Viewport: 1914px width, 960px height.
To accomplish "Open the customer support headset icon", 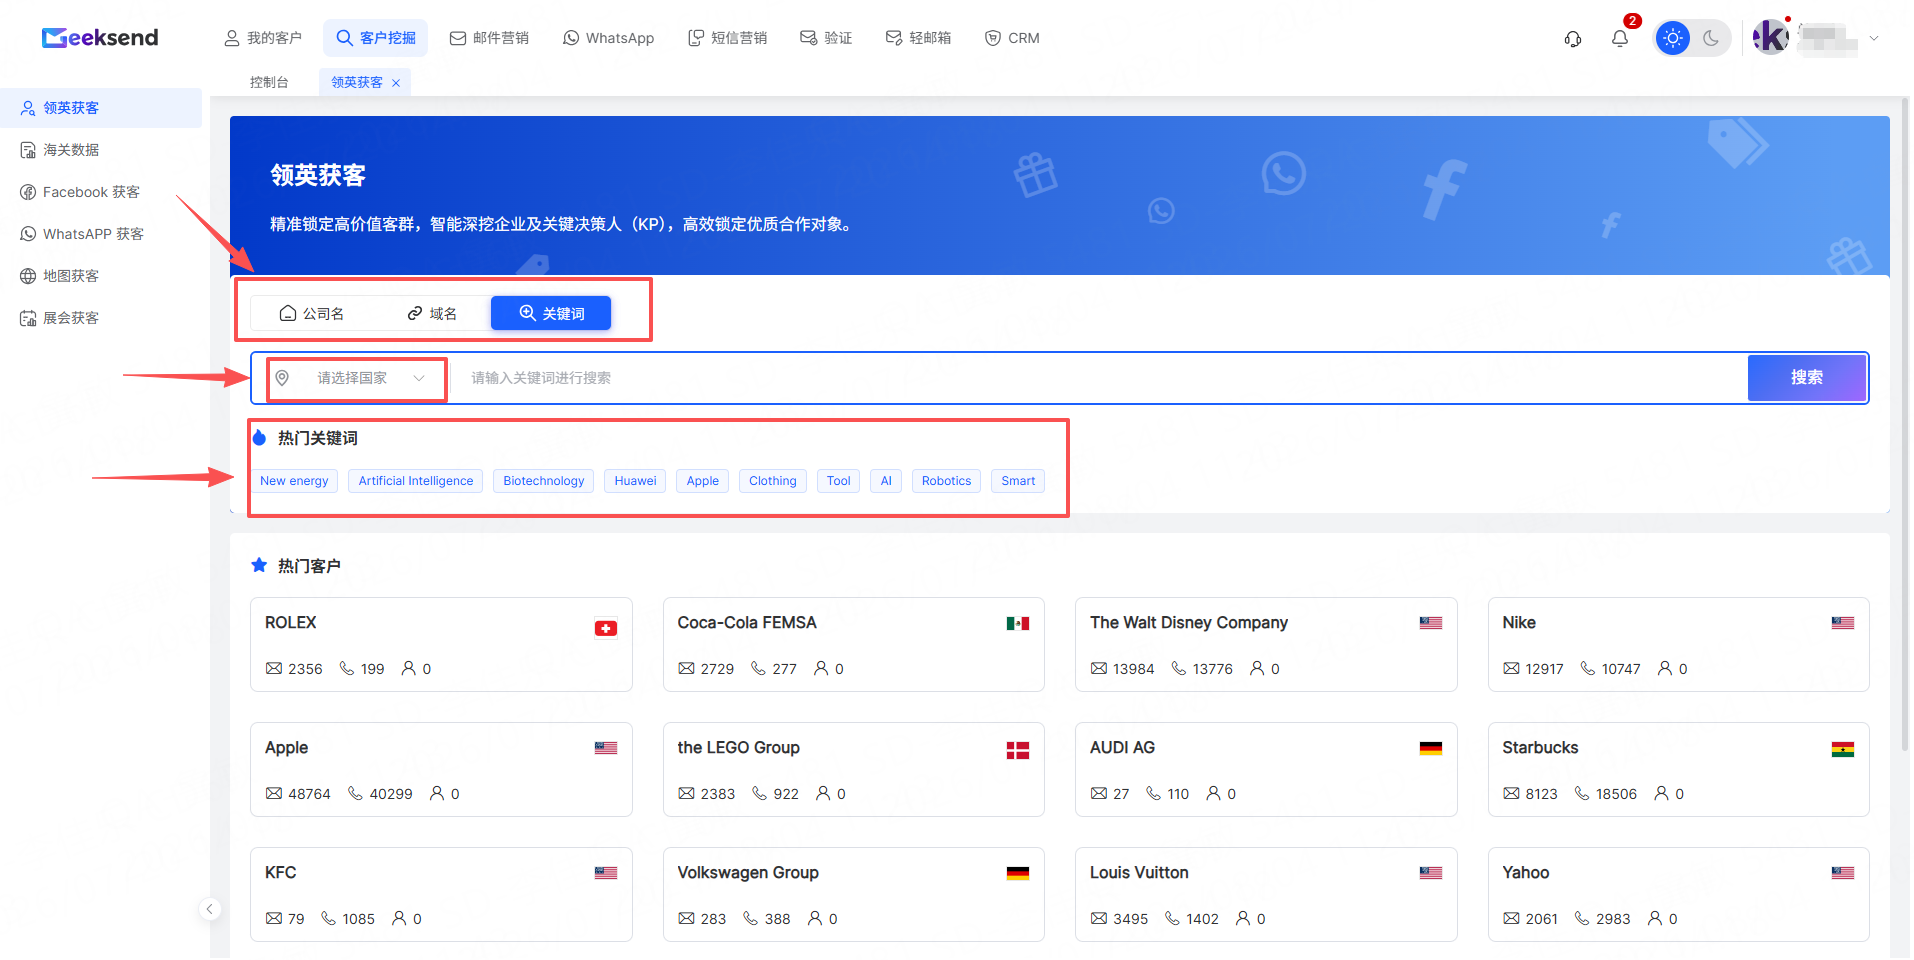I will [x=1573, y=38].
